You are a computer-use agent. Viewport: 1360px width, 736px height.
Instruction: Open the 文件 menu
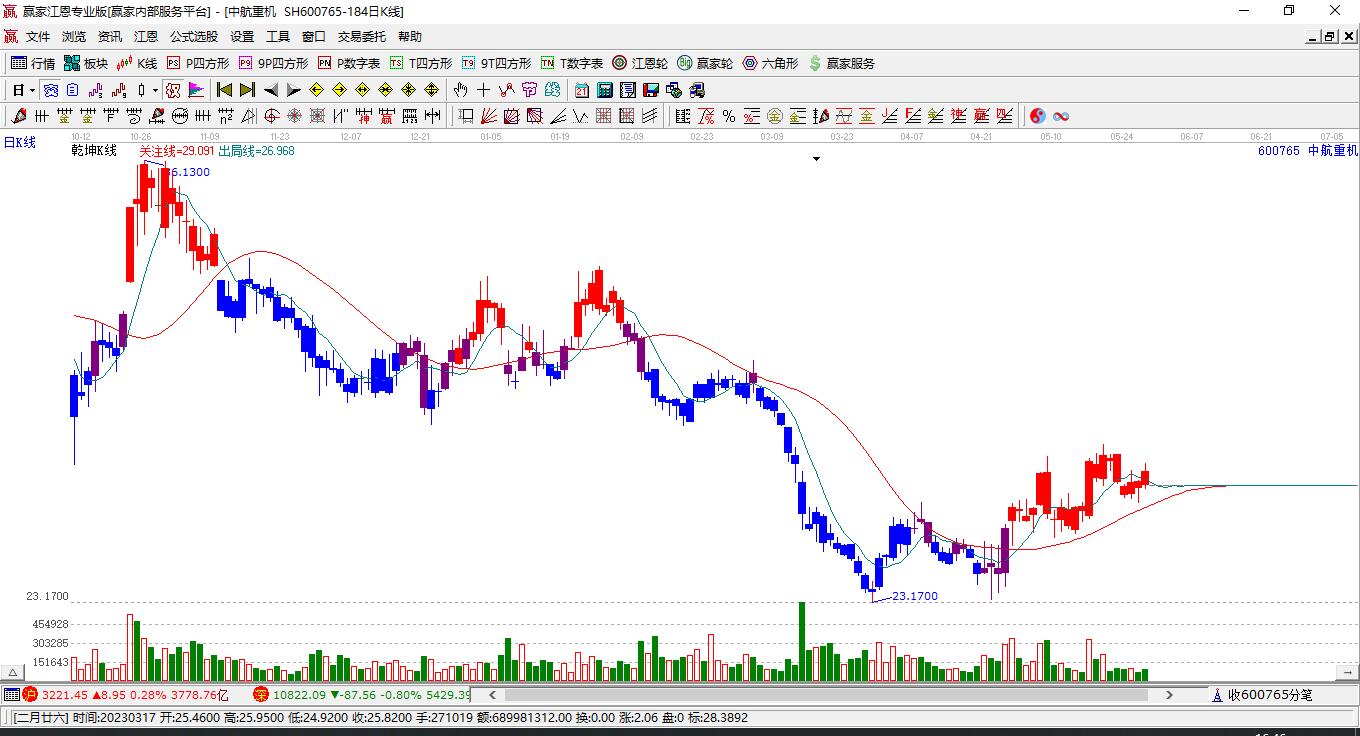[x=38, y=37]
